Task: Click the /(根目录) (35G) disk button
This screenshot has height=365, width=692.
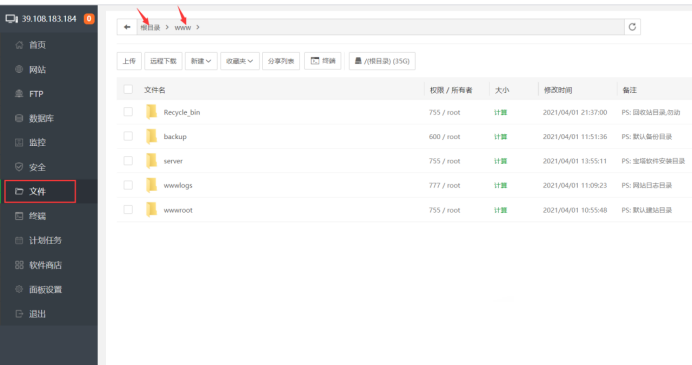Action: click(x=382, y=61)
